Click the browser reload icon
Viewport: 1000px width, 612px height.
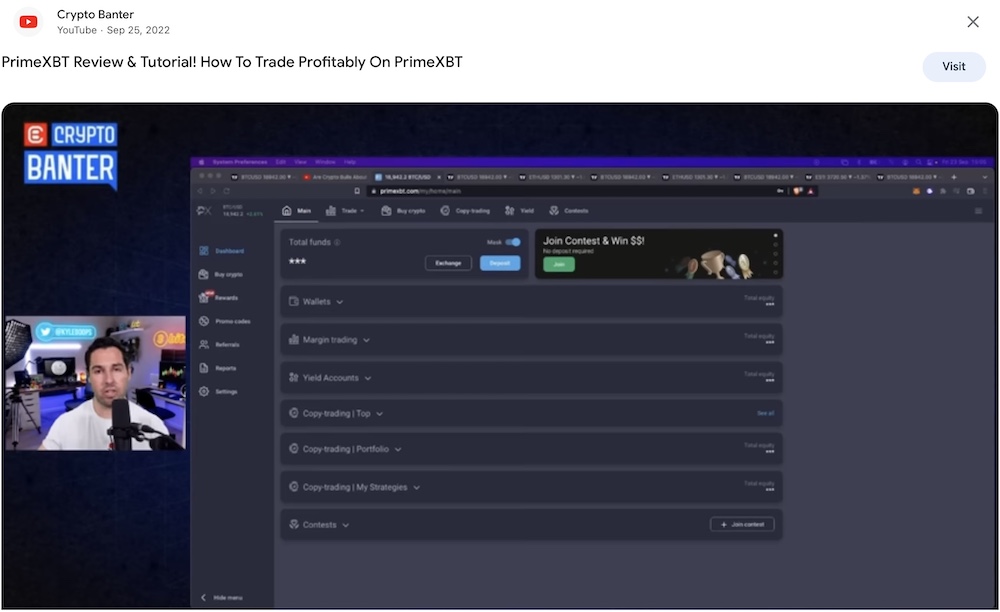[x=226, y=191]
